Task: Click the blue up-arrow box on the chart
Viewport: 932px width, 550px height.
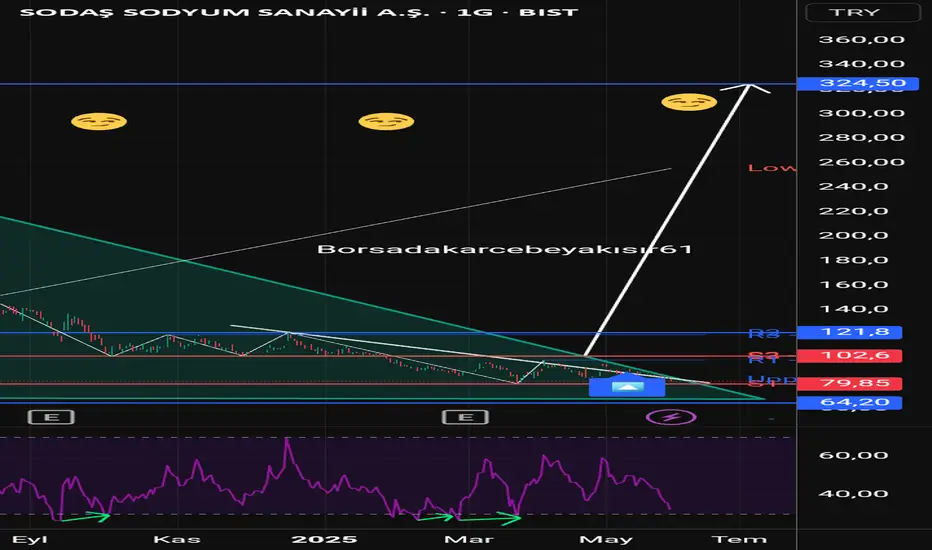Action: pyautogui.click(x=627, y=386)
